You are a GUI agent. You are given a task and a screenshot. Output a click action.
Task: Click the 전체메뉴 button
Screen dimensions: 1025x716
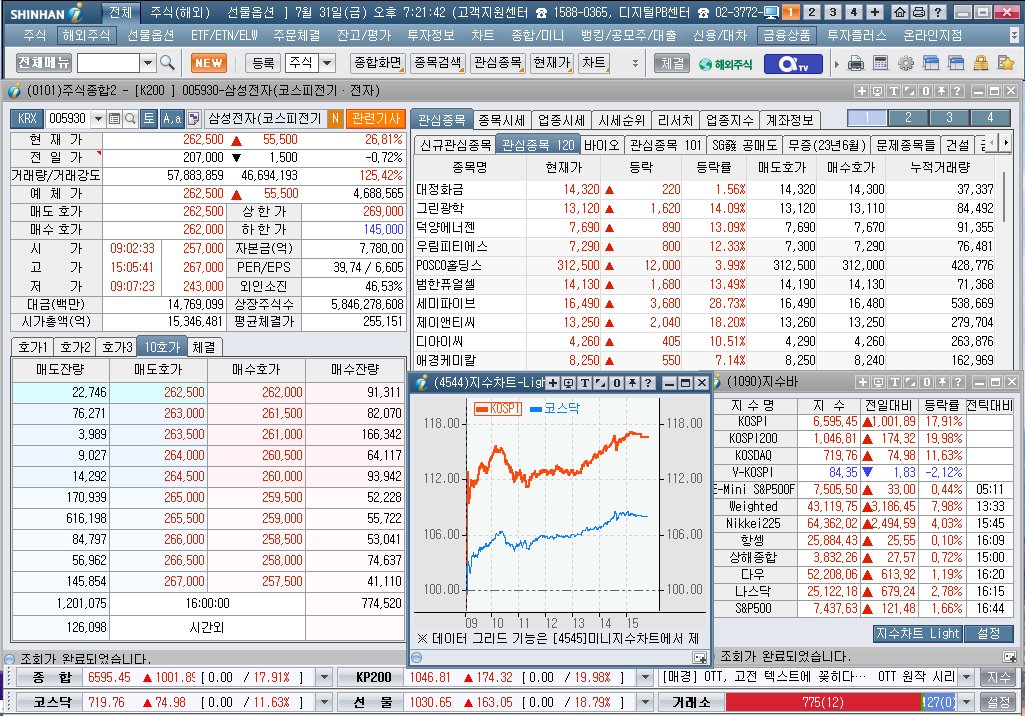(44, 63)
